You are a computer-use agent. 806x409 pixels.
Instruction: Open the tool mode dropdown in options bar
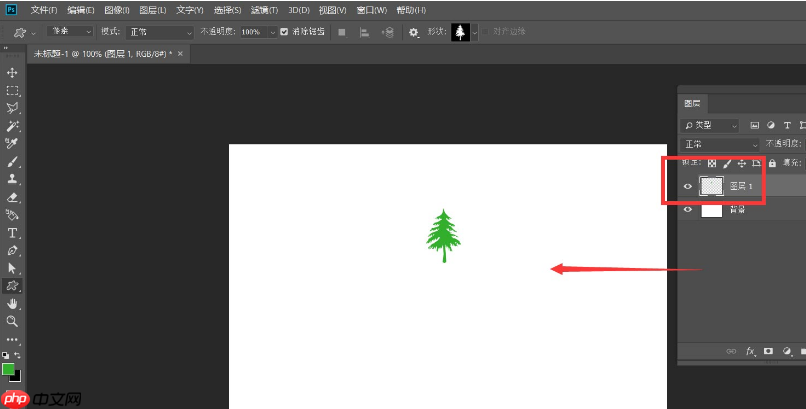[70, 31]
